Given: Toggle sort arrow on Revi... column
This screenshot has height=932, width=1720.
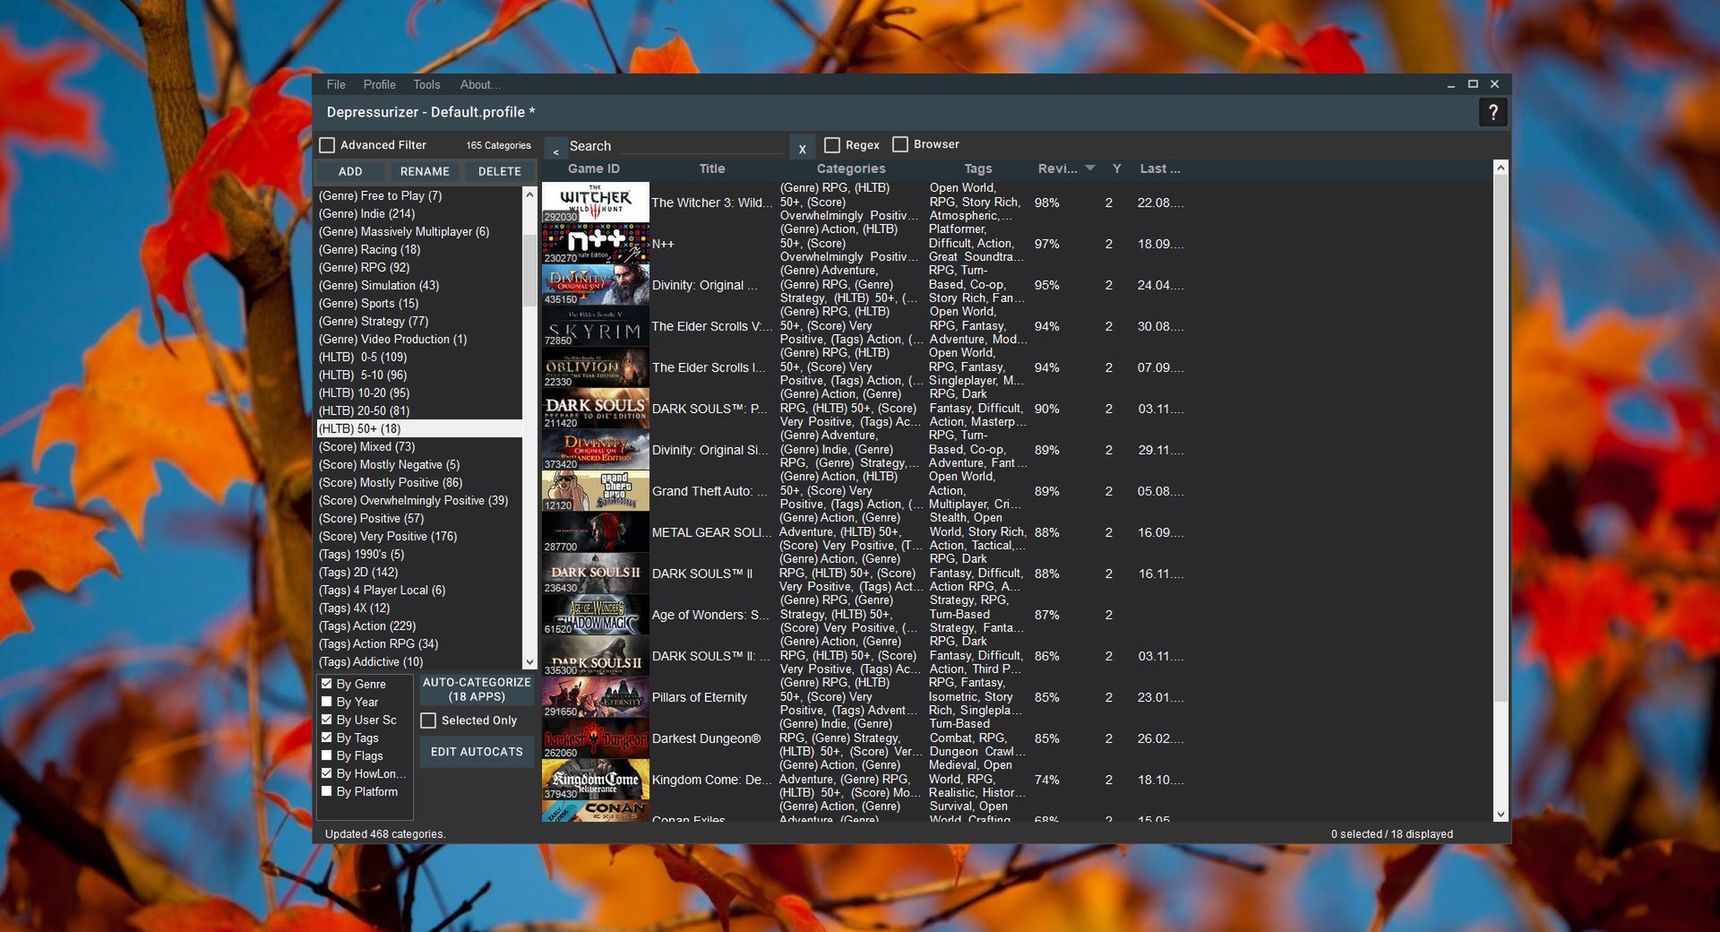Looking at the screenshot, I should tap(1090, 168).
